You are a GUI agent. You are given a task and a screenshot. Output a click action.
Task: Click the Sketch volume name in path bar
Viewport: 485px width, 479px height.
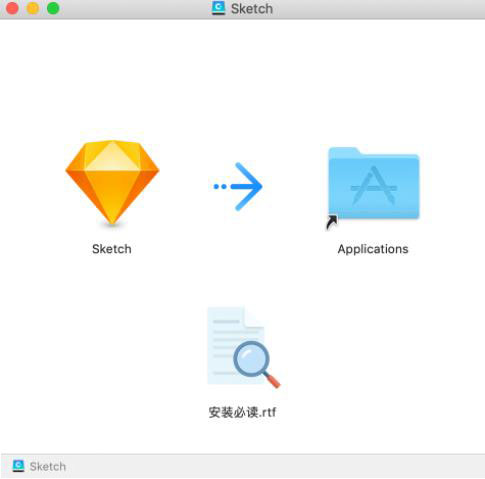coord(48,466)
